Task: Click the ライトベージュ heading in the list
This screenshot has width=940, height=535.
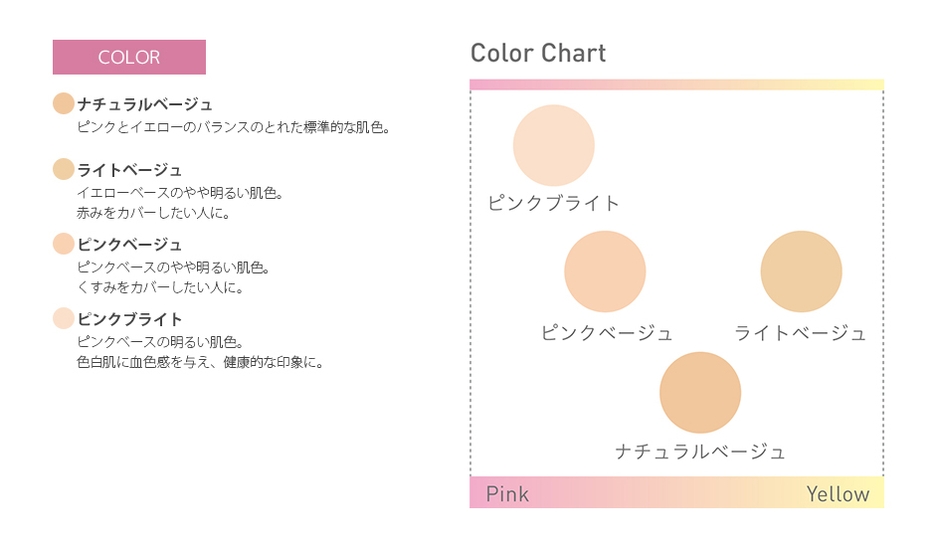Action: click(x=129, y=170)
